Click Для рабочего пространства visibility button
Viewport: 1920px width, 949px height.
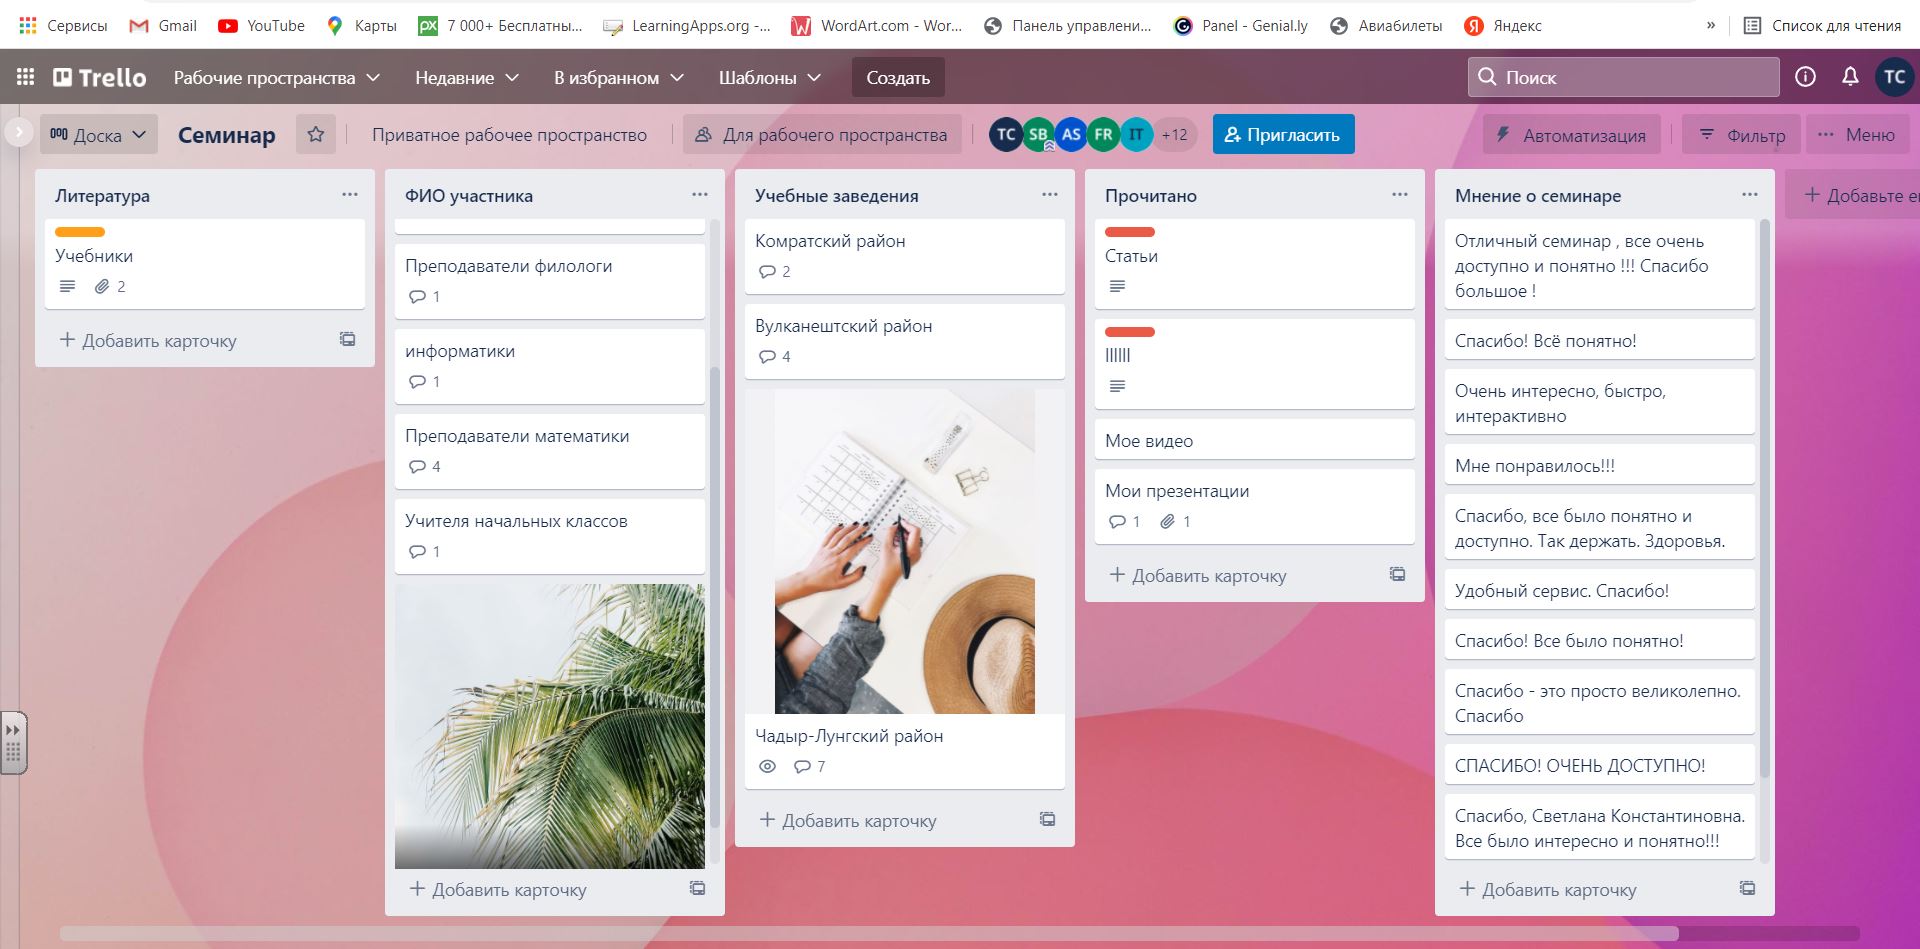click(x=823, y=134)
